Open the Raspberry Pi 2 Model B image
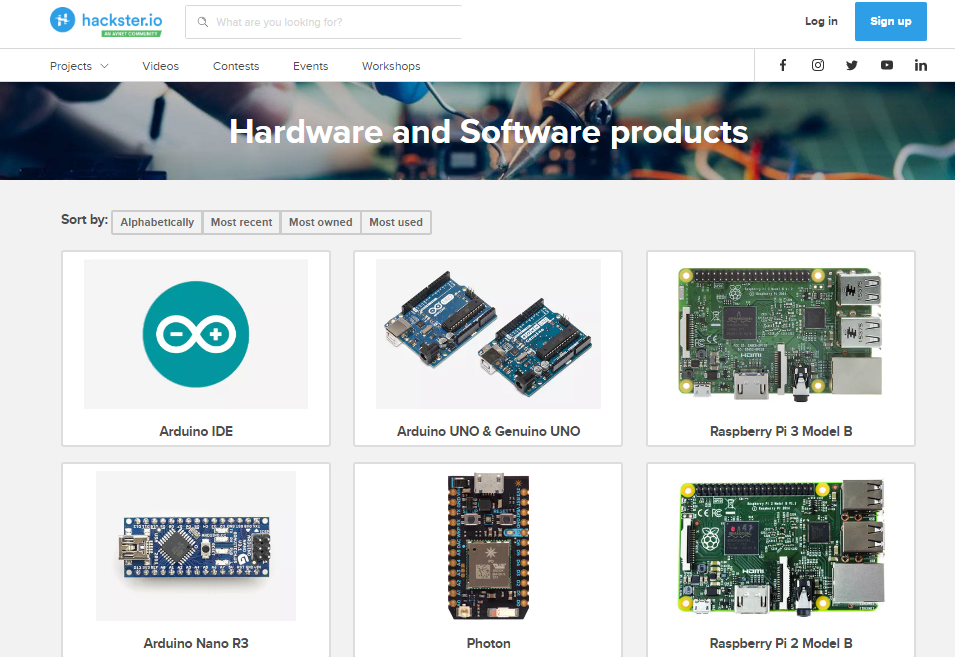The image size is (955, 657). [781, 546]
